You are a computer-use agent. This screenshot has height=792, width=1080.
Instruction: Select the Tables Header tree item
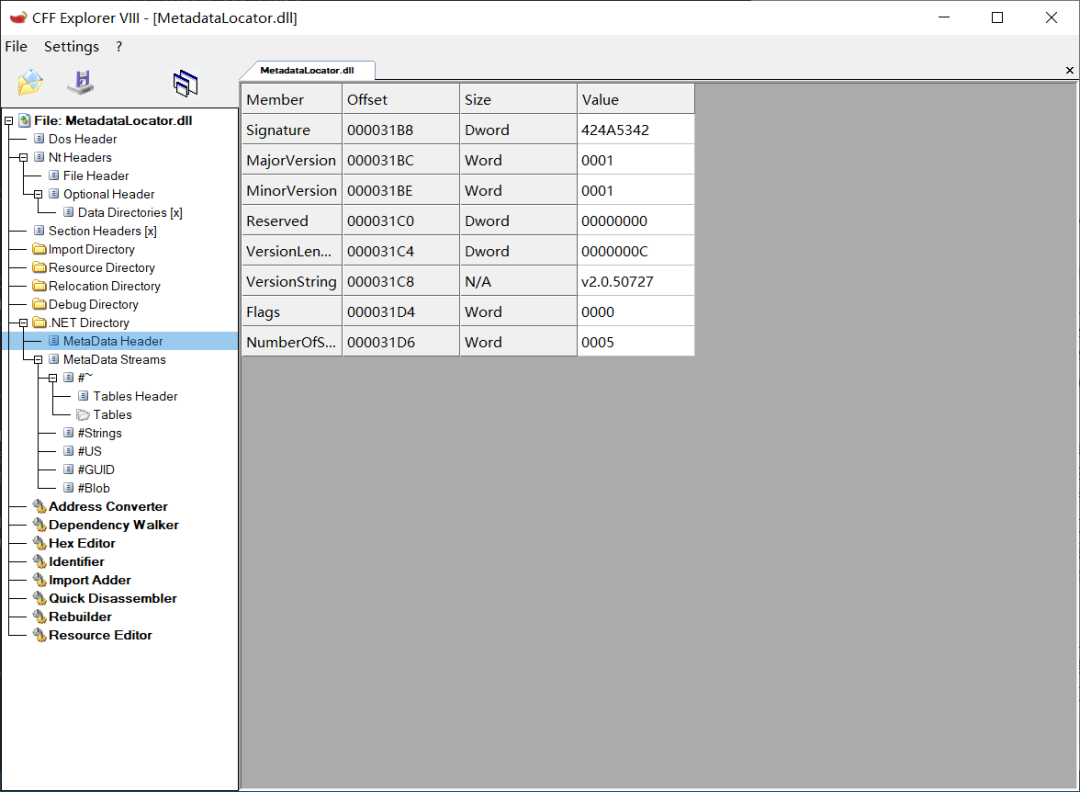(x=135, y=396)
